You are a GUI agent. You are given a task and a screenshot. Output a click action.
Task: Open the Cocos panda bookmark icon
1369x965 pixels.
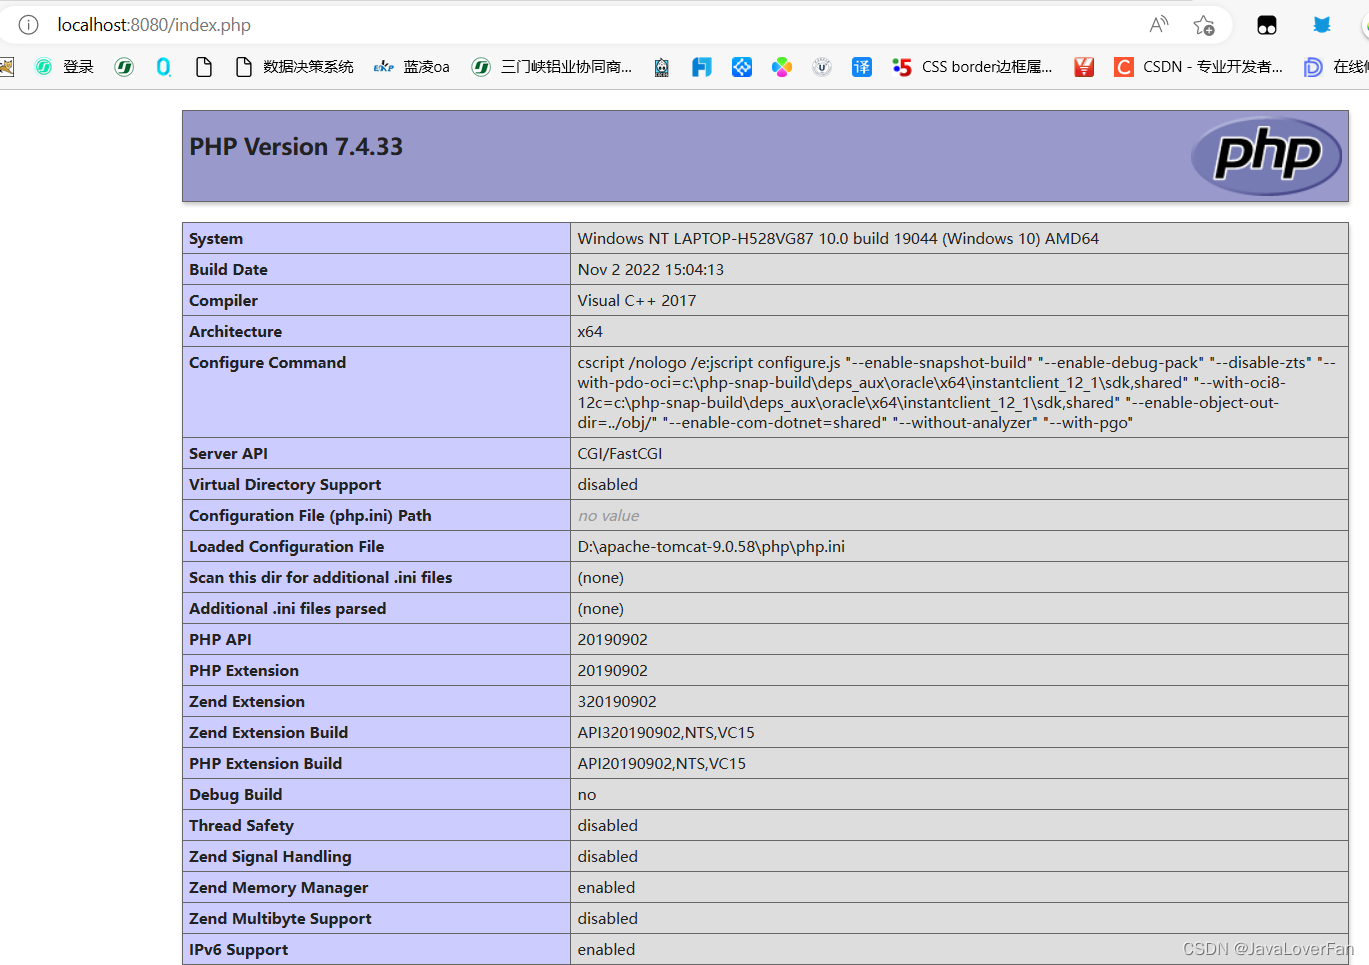(x=662, y=67)
